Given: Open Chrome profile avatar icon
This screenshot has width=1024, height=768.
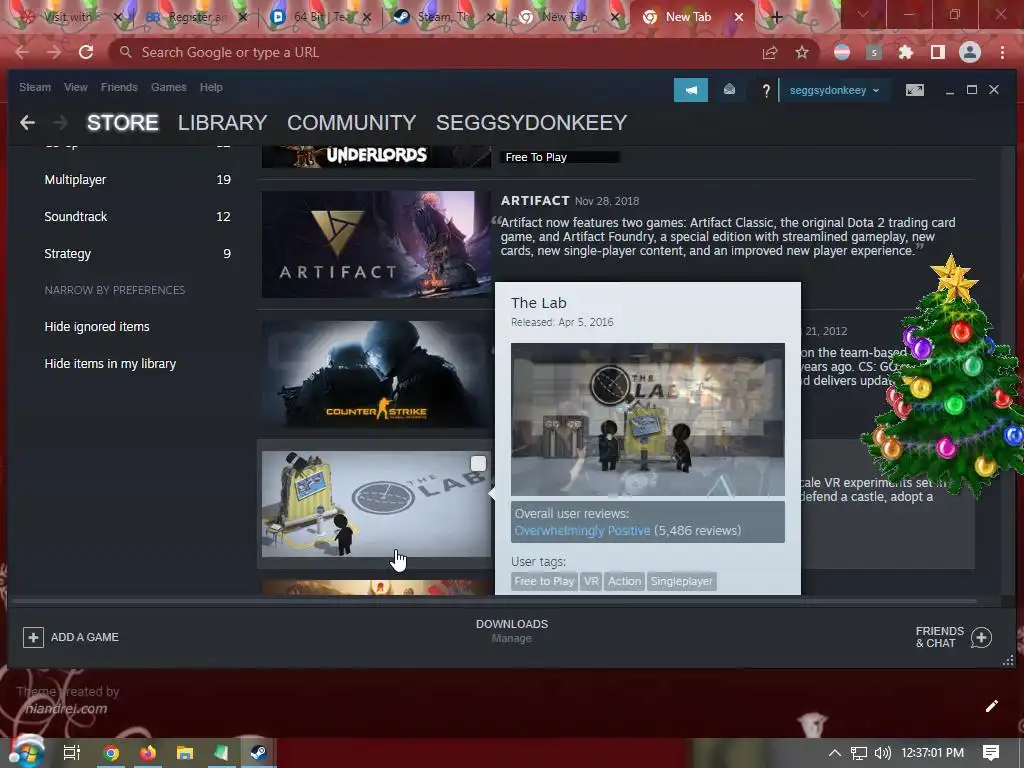Looking at the screenshot, I should coord(970,52).
